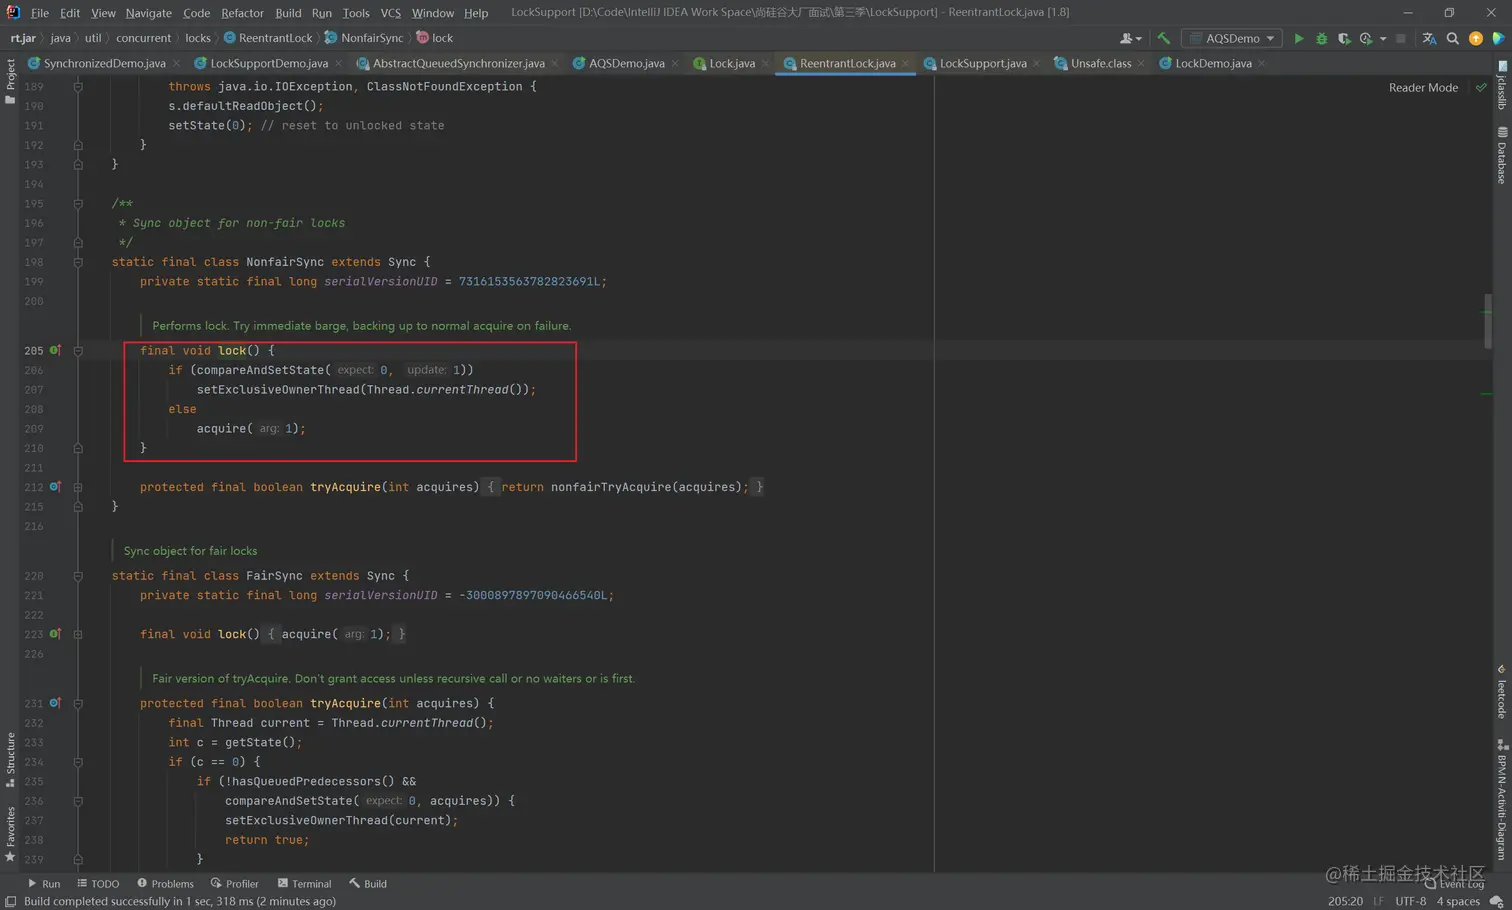
Task: Open the VCS menu
Action: 390,13
